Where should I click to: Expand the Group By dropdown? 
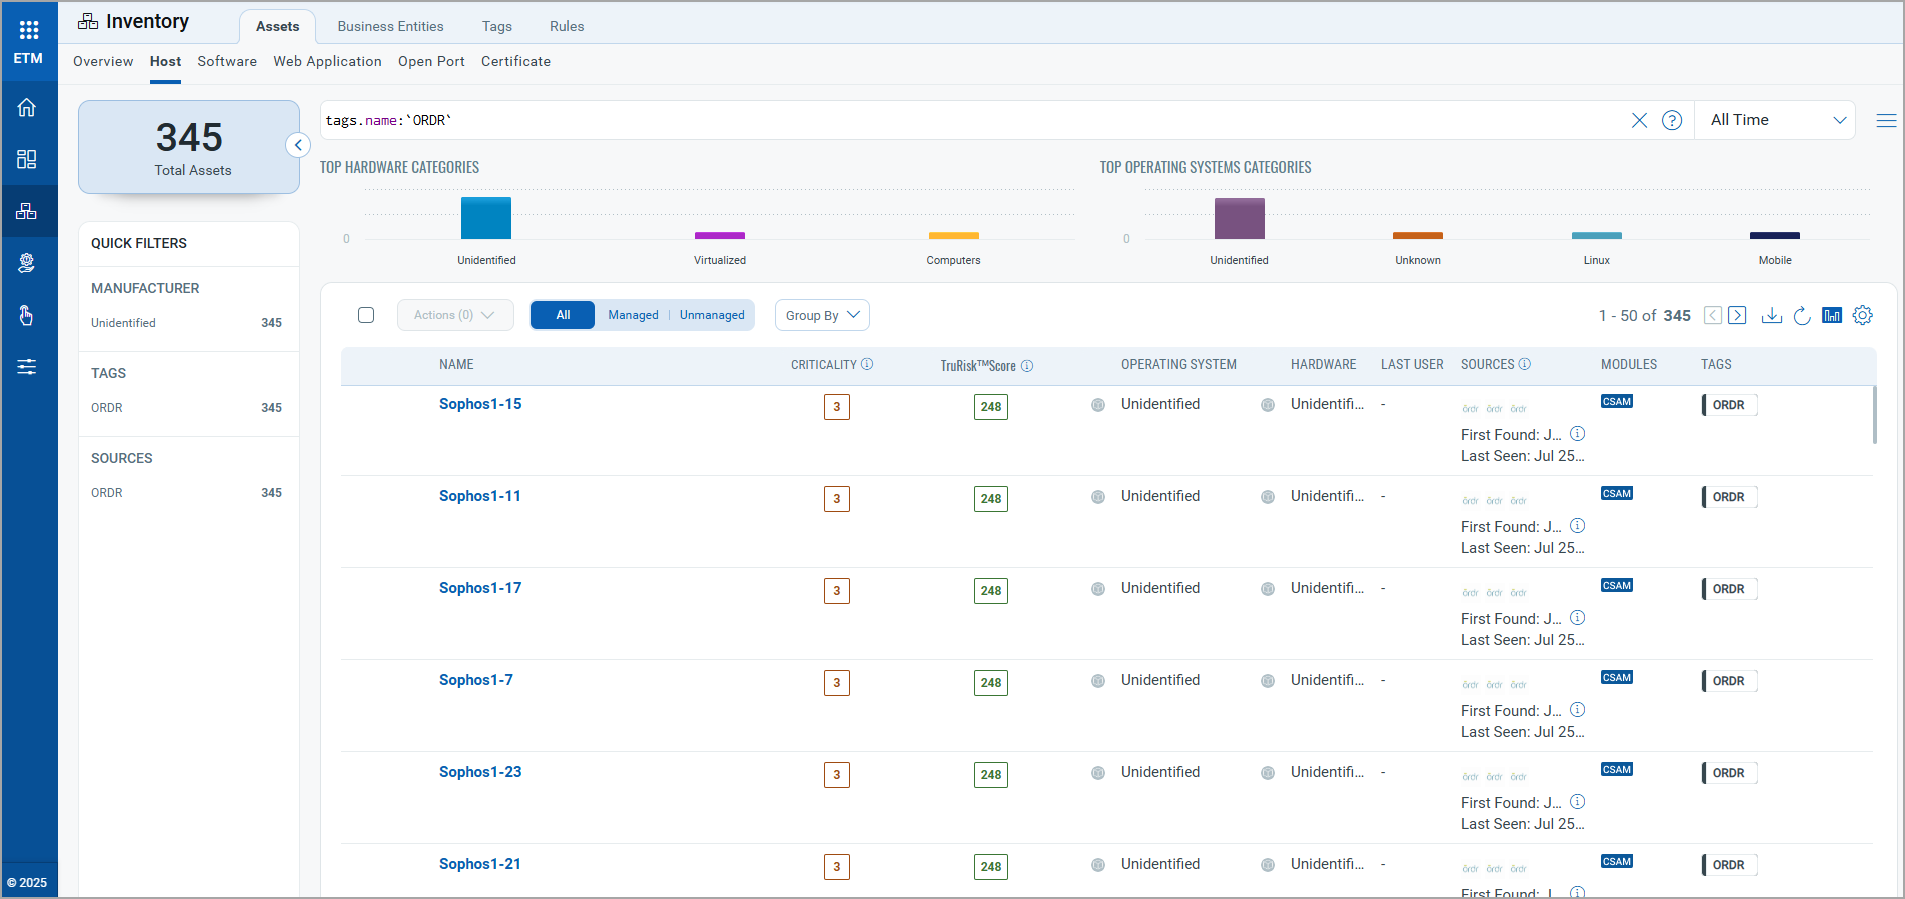pyautogui.click(x=822, y=315)
